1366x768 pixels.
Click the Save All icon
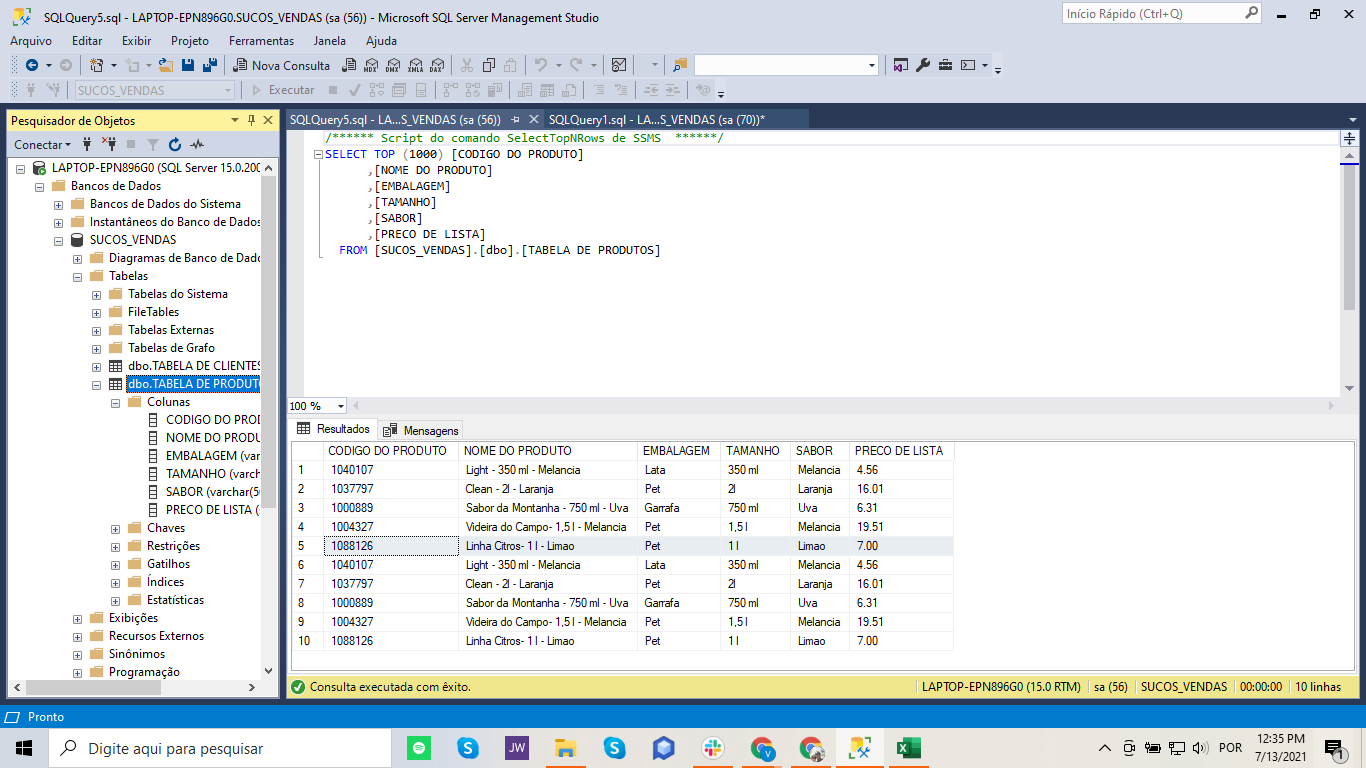coord(210,65)
